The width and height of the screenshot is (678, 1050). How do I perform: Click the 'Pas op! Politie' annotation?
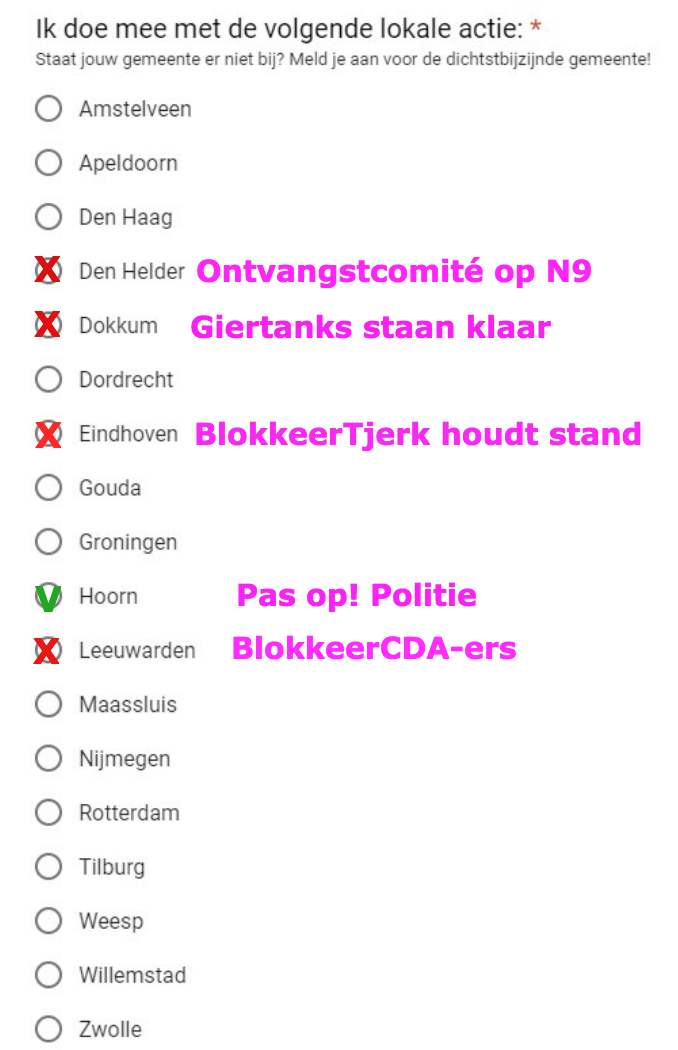tap(356, 595)
